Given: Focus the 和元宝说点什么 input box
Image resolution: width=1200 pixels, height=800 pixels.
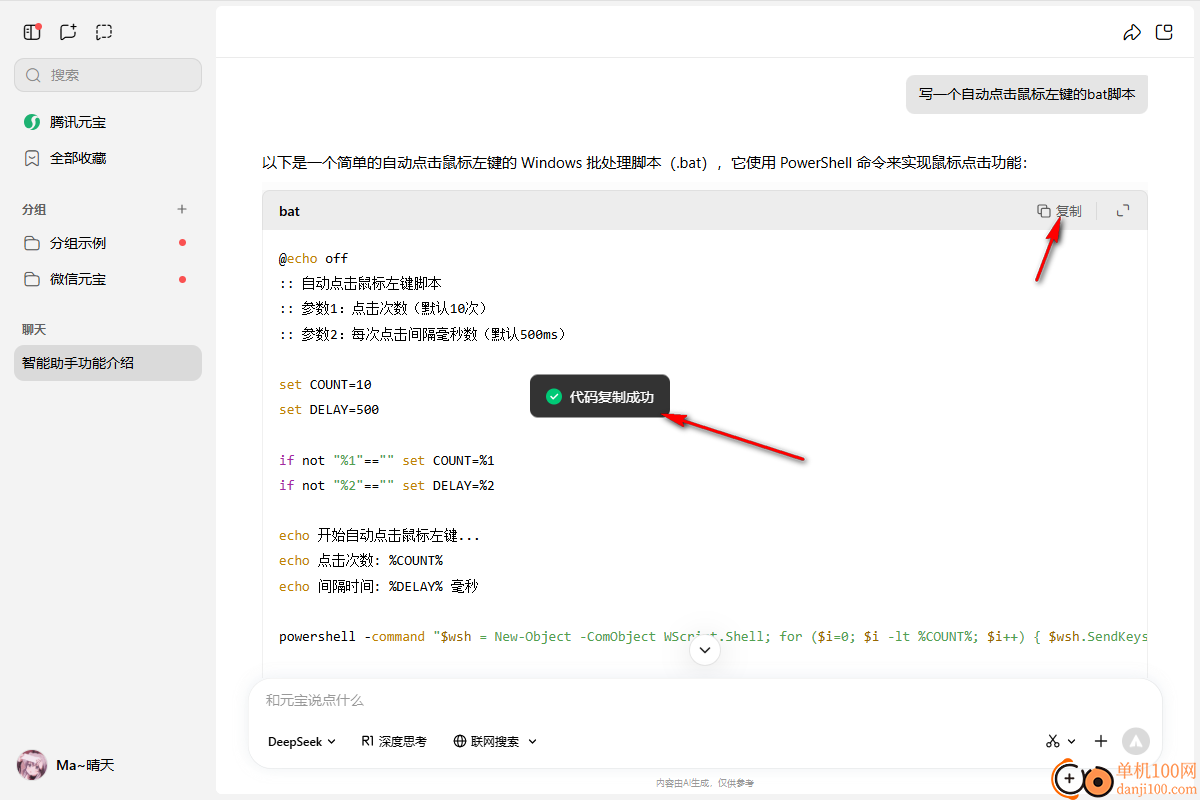Looking at the screenshot, I should tap(705, 700).
